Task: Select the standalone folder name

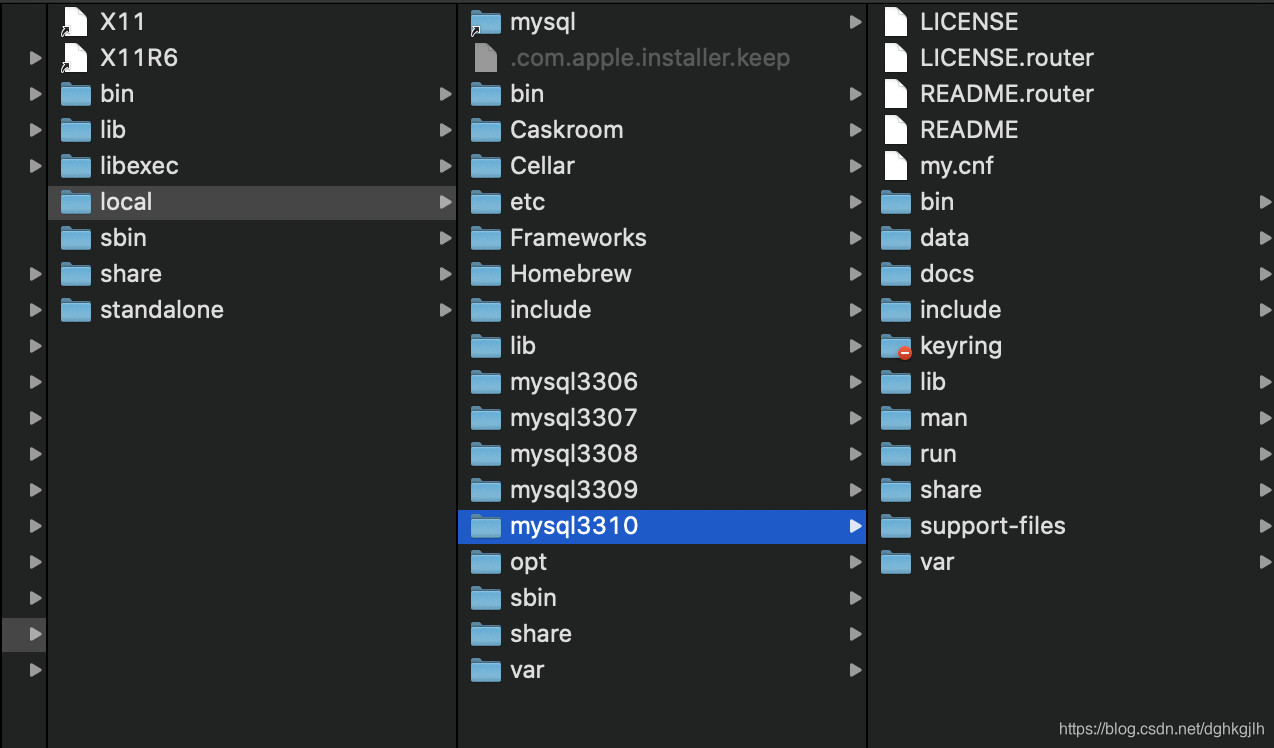Action: [x=162, y=310]
